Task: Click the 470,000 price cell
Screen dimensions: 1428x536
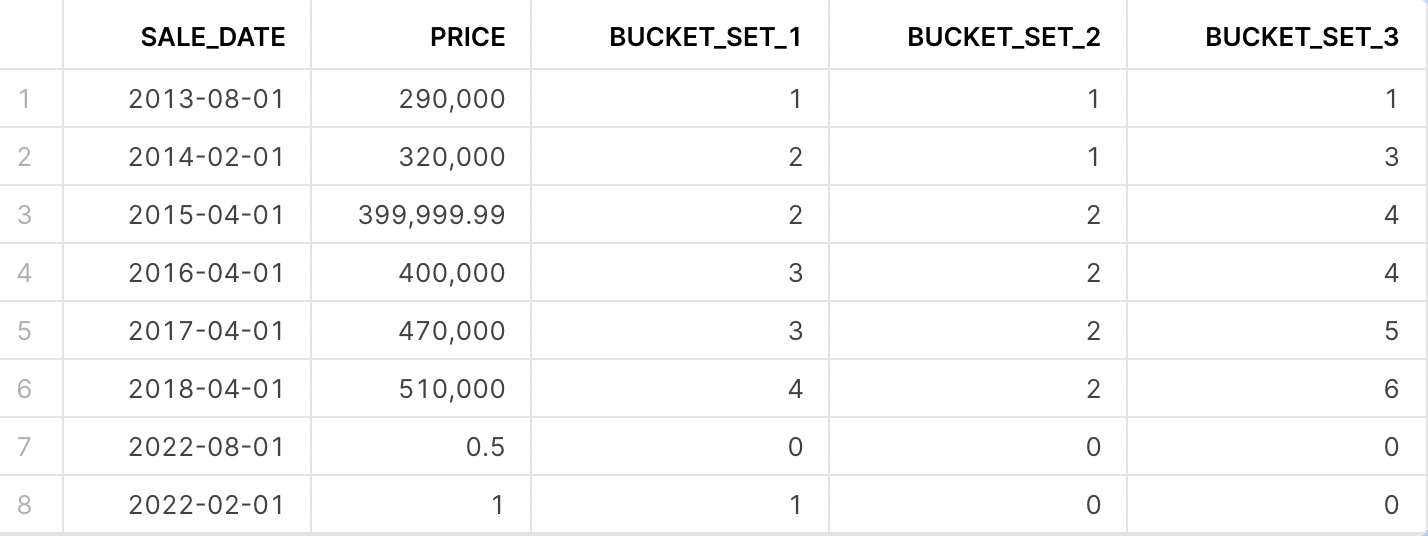Action: [x=452, y=331]
